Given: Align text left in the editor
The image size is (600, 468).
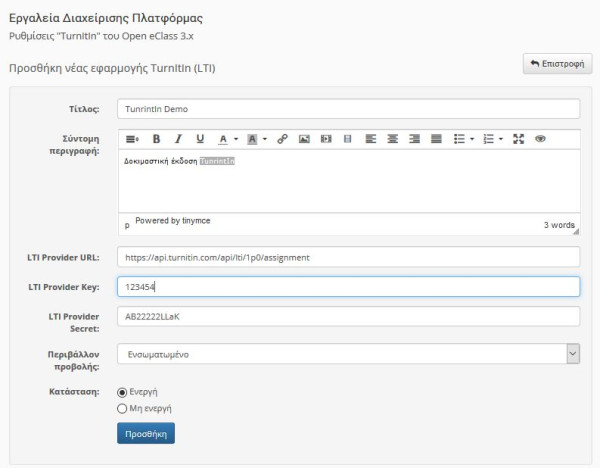Looking at the screenshot, I should (370, 139).
